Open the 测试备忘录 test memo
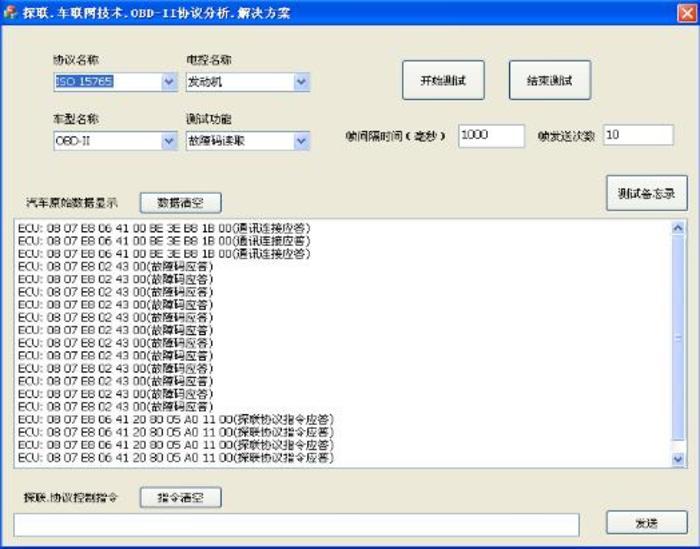The height and width of the screenshot is (549, 700). tap(646, 193)
